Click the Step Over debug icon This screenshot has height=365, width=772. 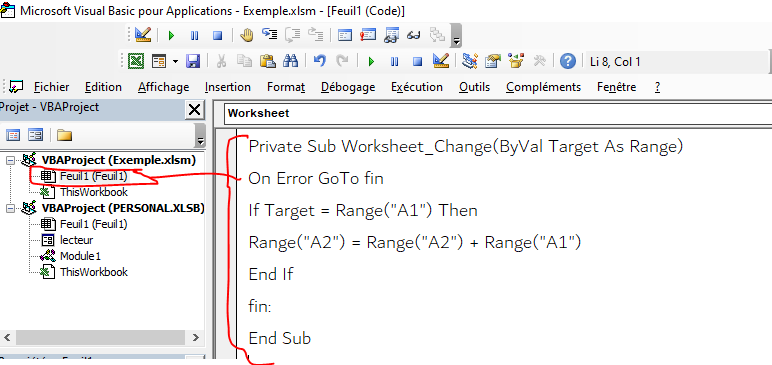point(292,34)
